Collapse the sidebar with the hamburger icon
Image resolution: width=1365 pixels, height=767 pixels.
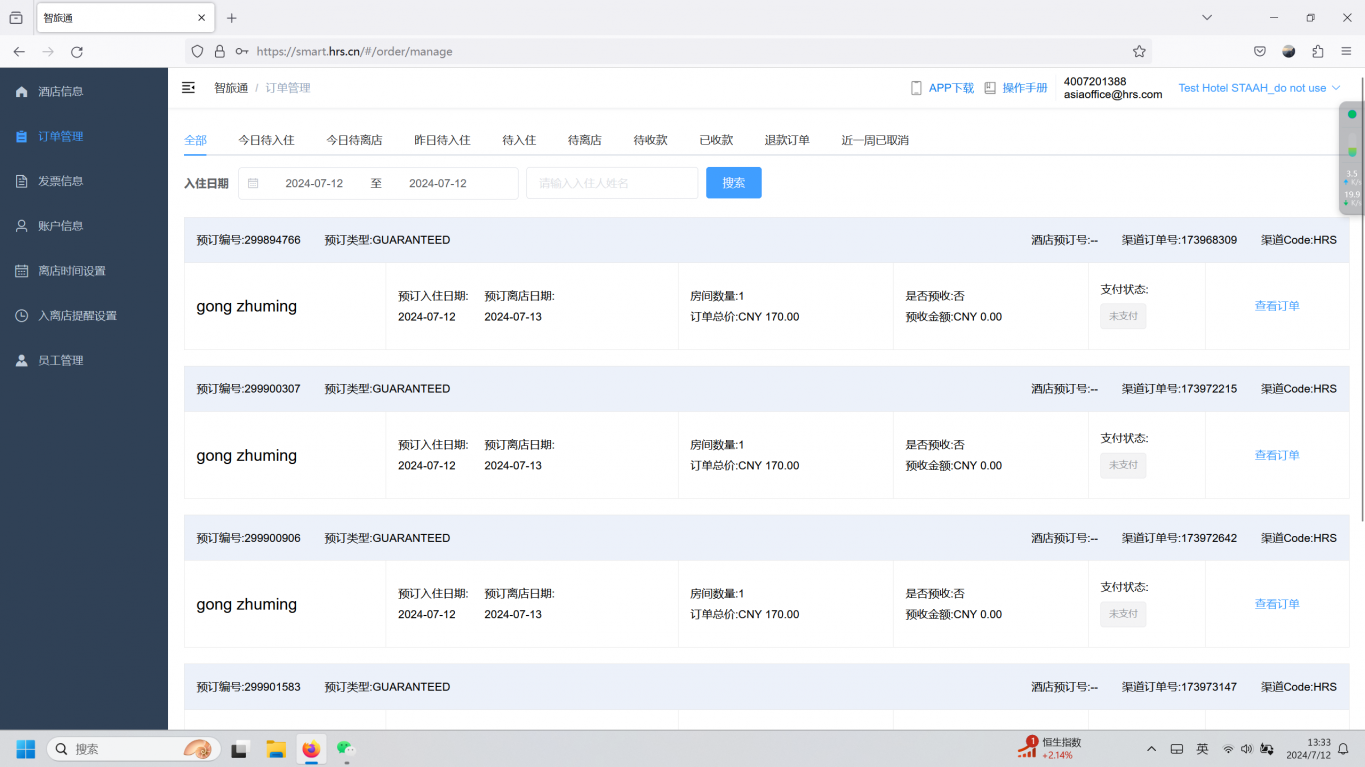188,88
